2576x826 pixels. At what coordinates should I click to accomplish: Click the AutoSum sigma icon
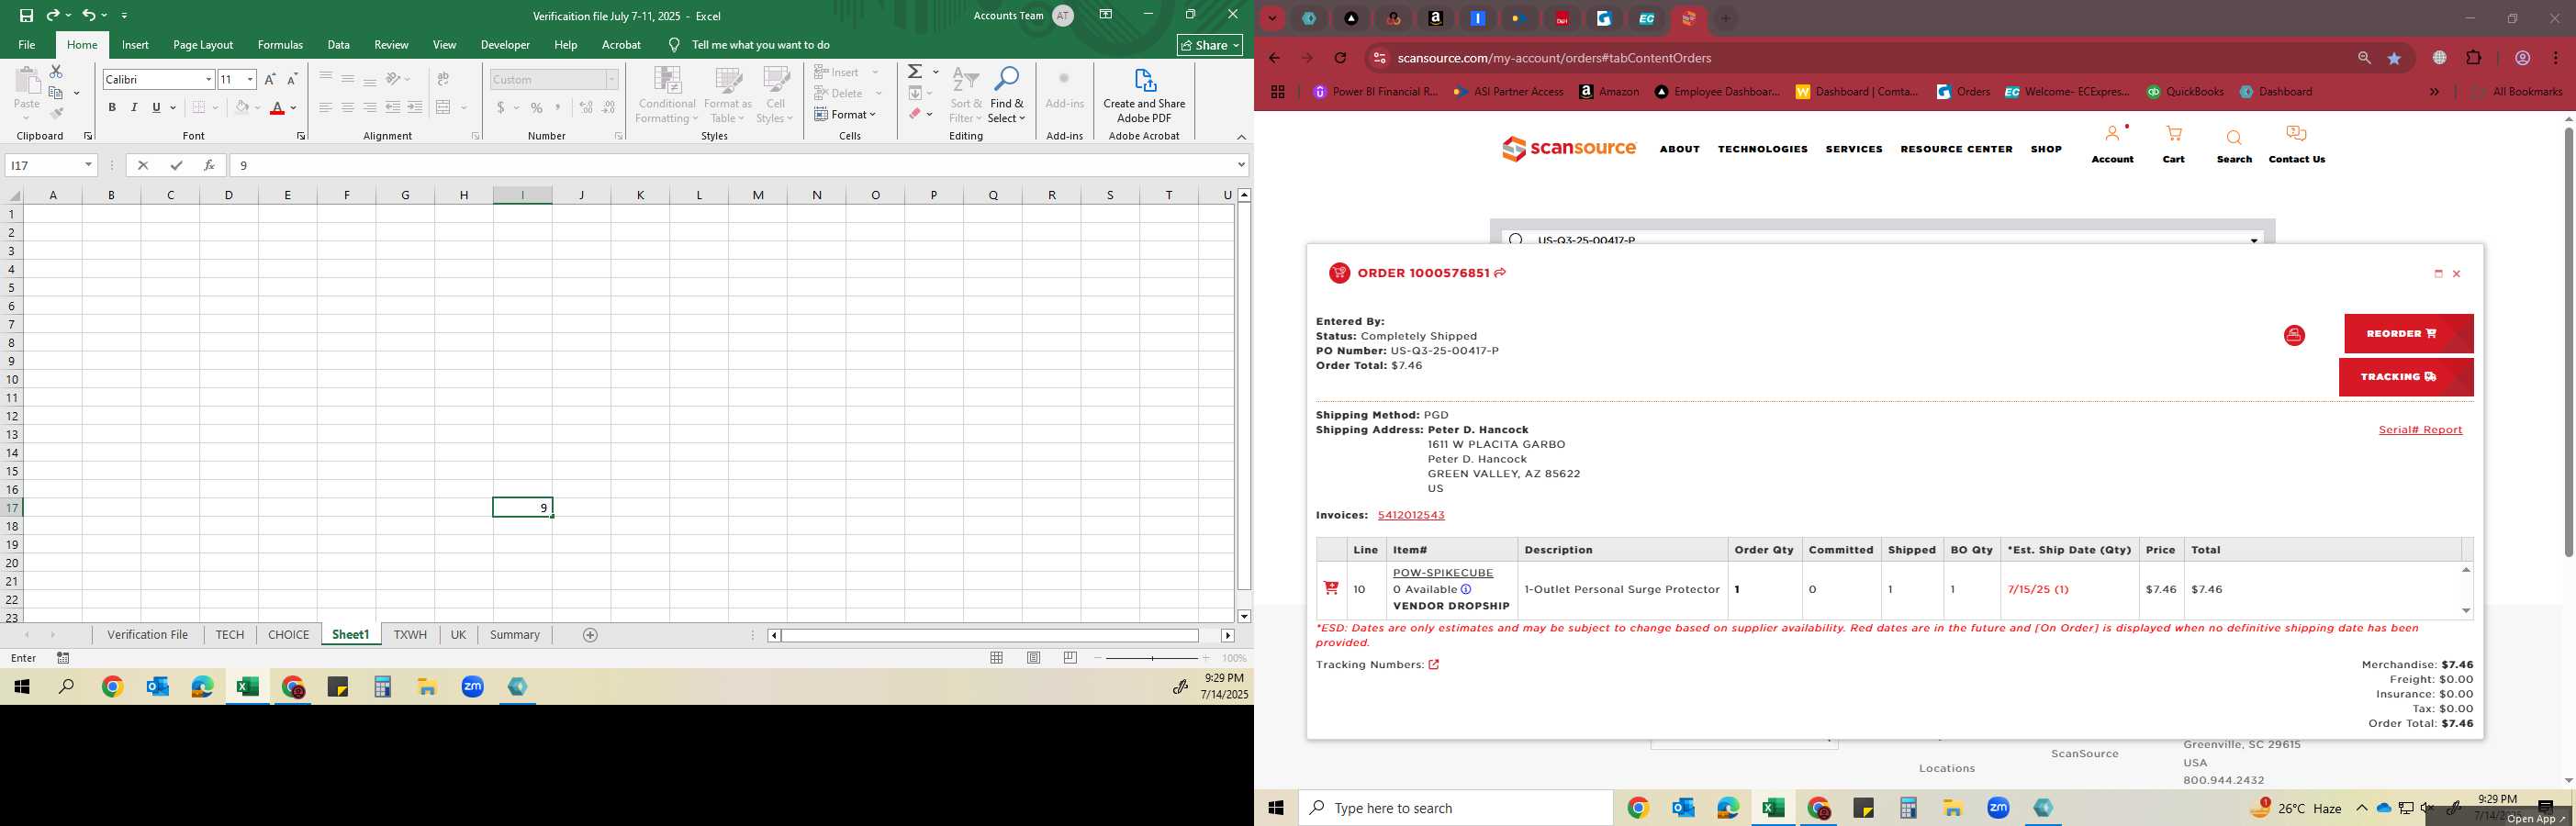(915, 72)
